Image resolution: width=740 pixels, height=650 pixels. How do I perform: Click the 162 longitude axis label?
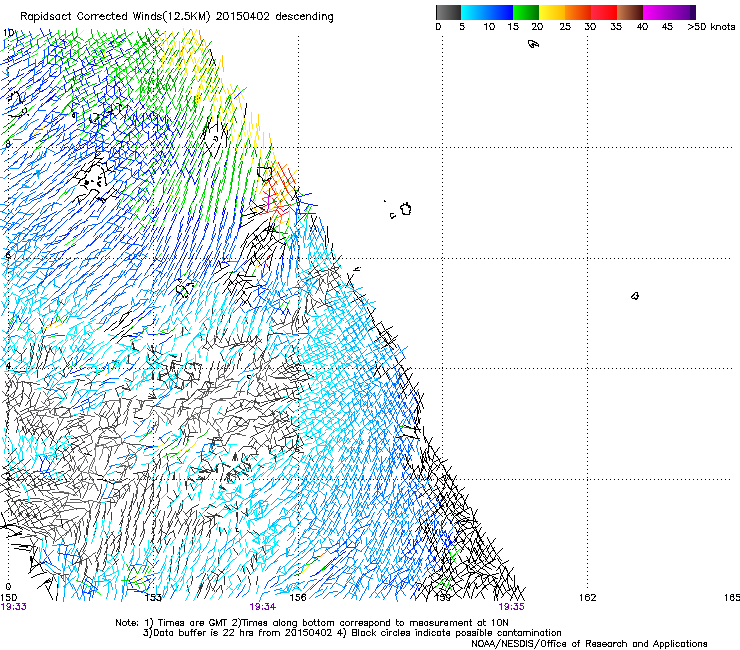point(588,598)
